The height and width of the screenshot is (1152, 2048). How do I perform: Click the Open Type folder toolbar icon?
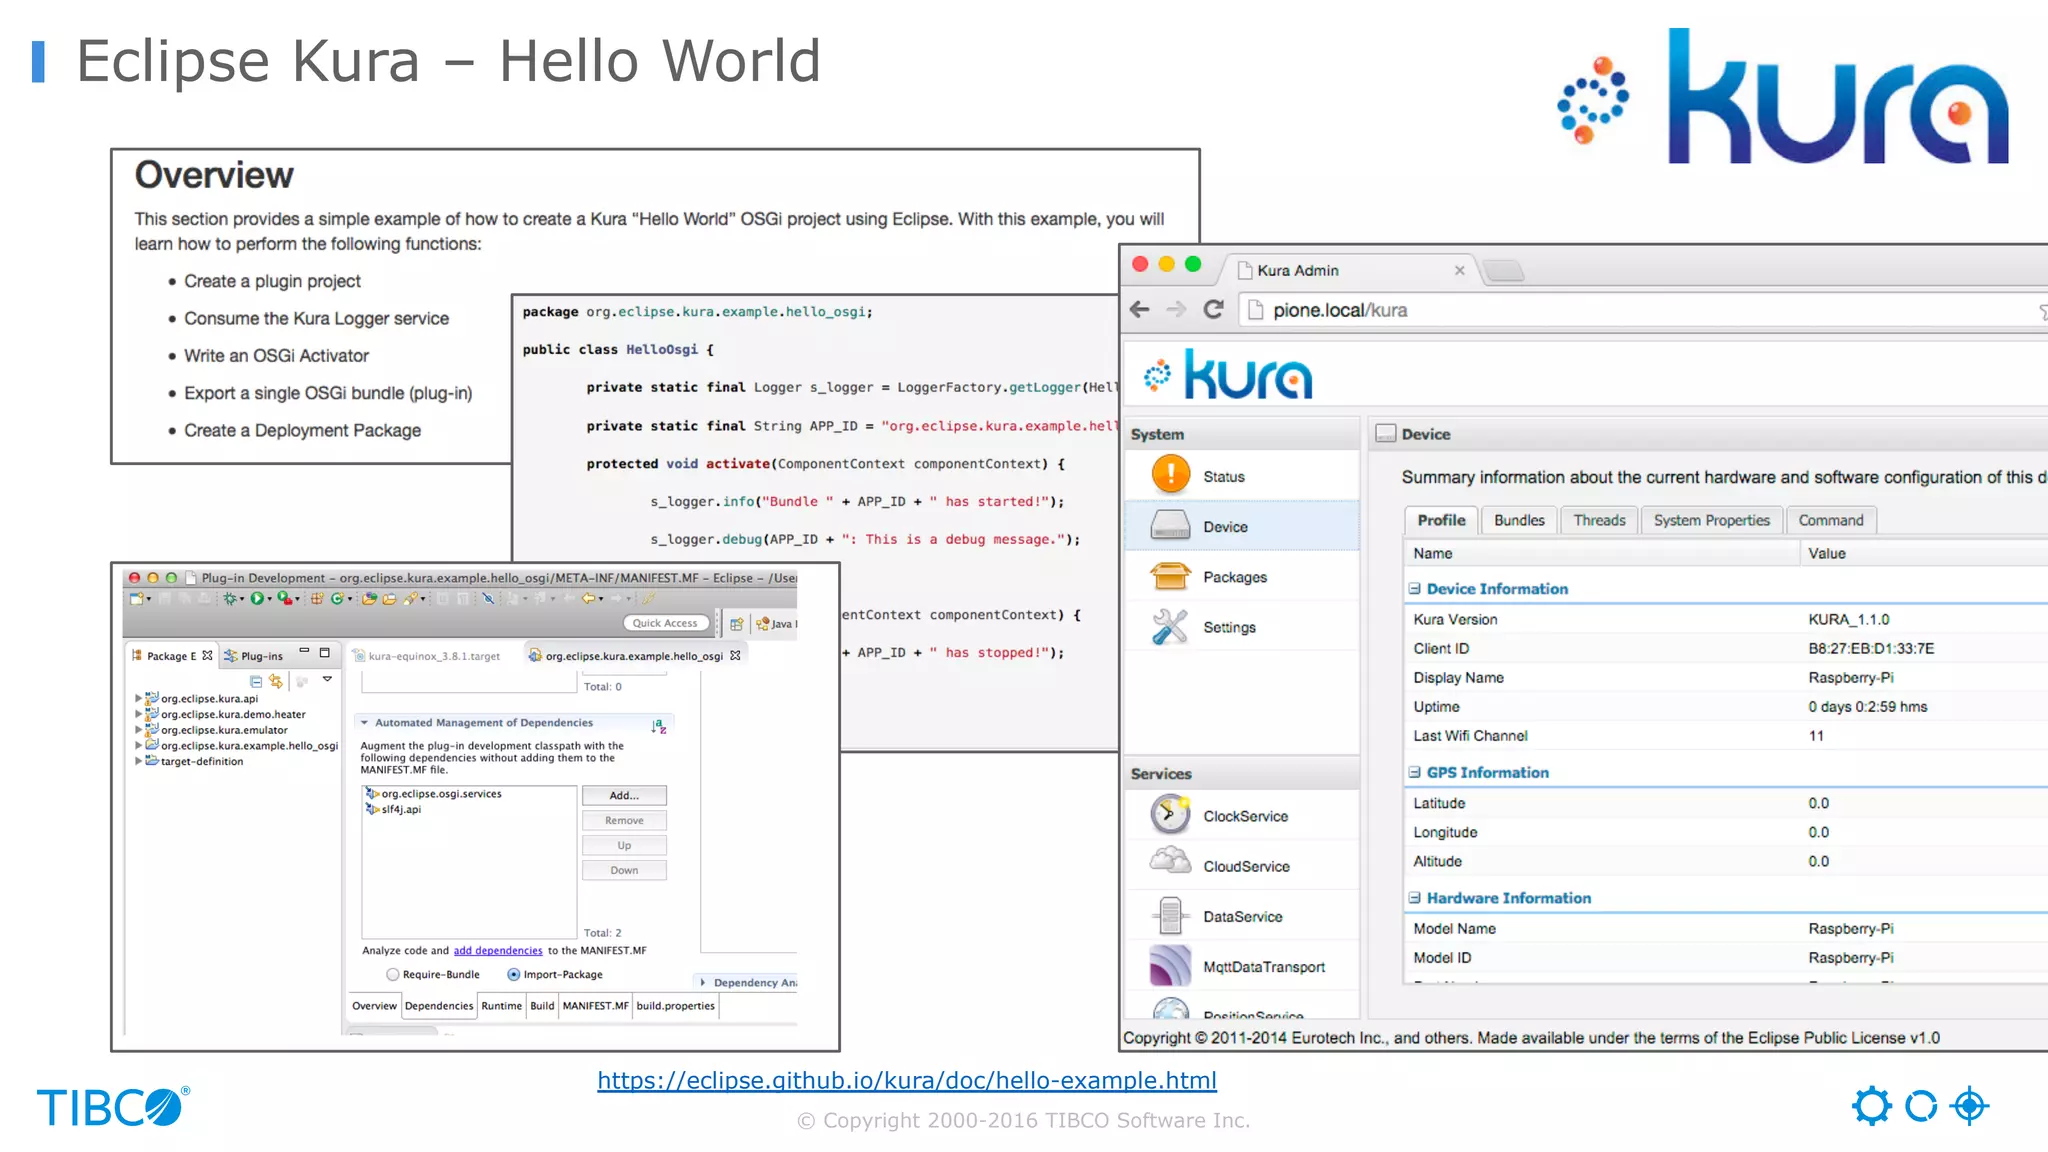369,599
